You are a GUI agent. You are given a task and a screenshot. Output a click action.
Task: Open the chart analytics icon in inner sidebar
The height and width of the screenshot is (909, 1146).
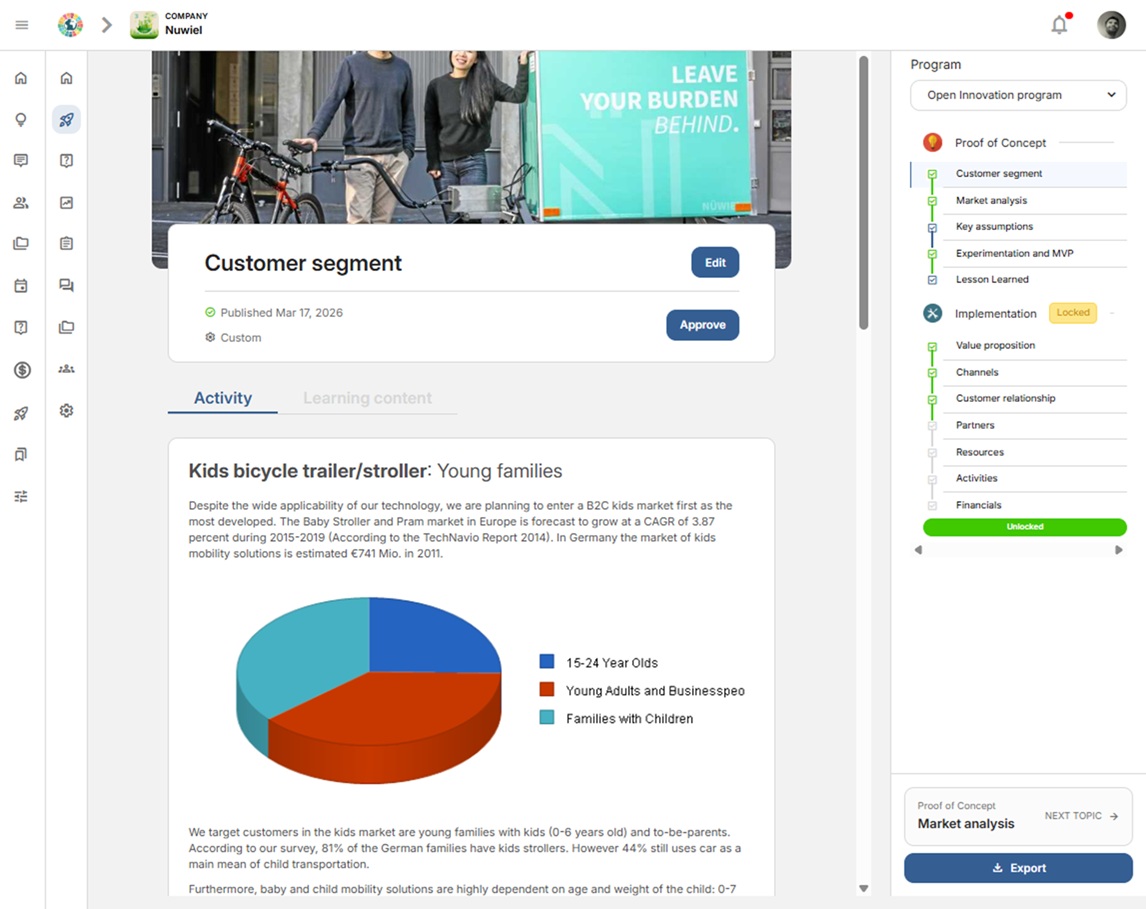click(x=66, y=203)
